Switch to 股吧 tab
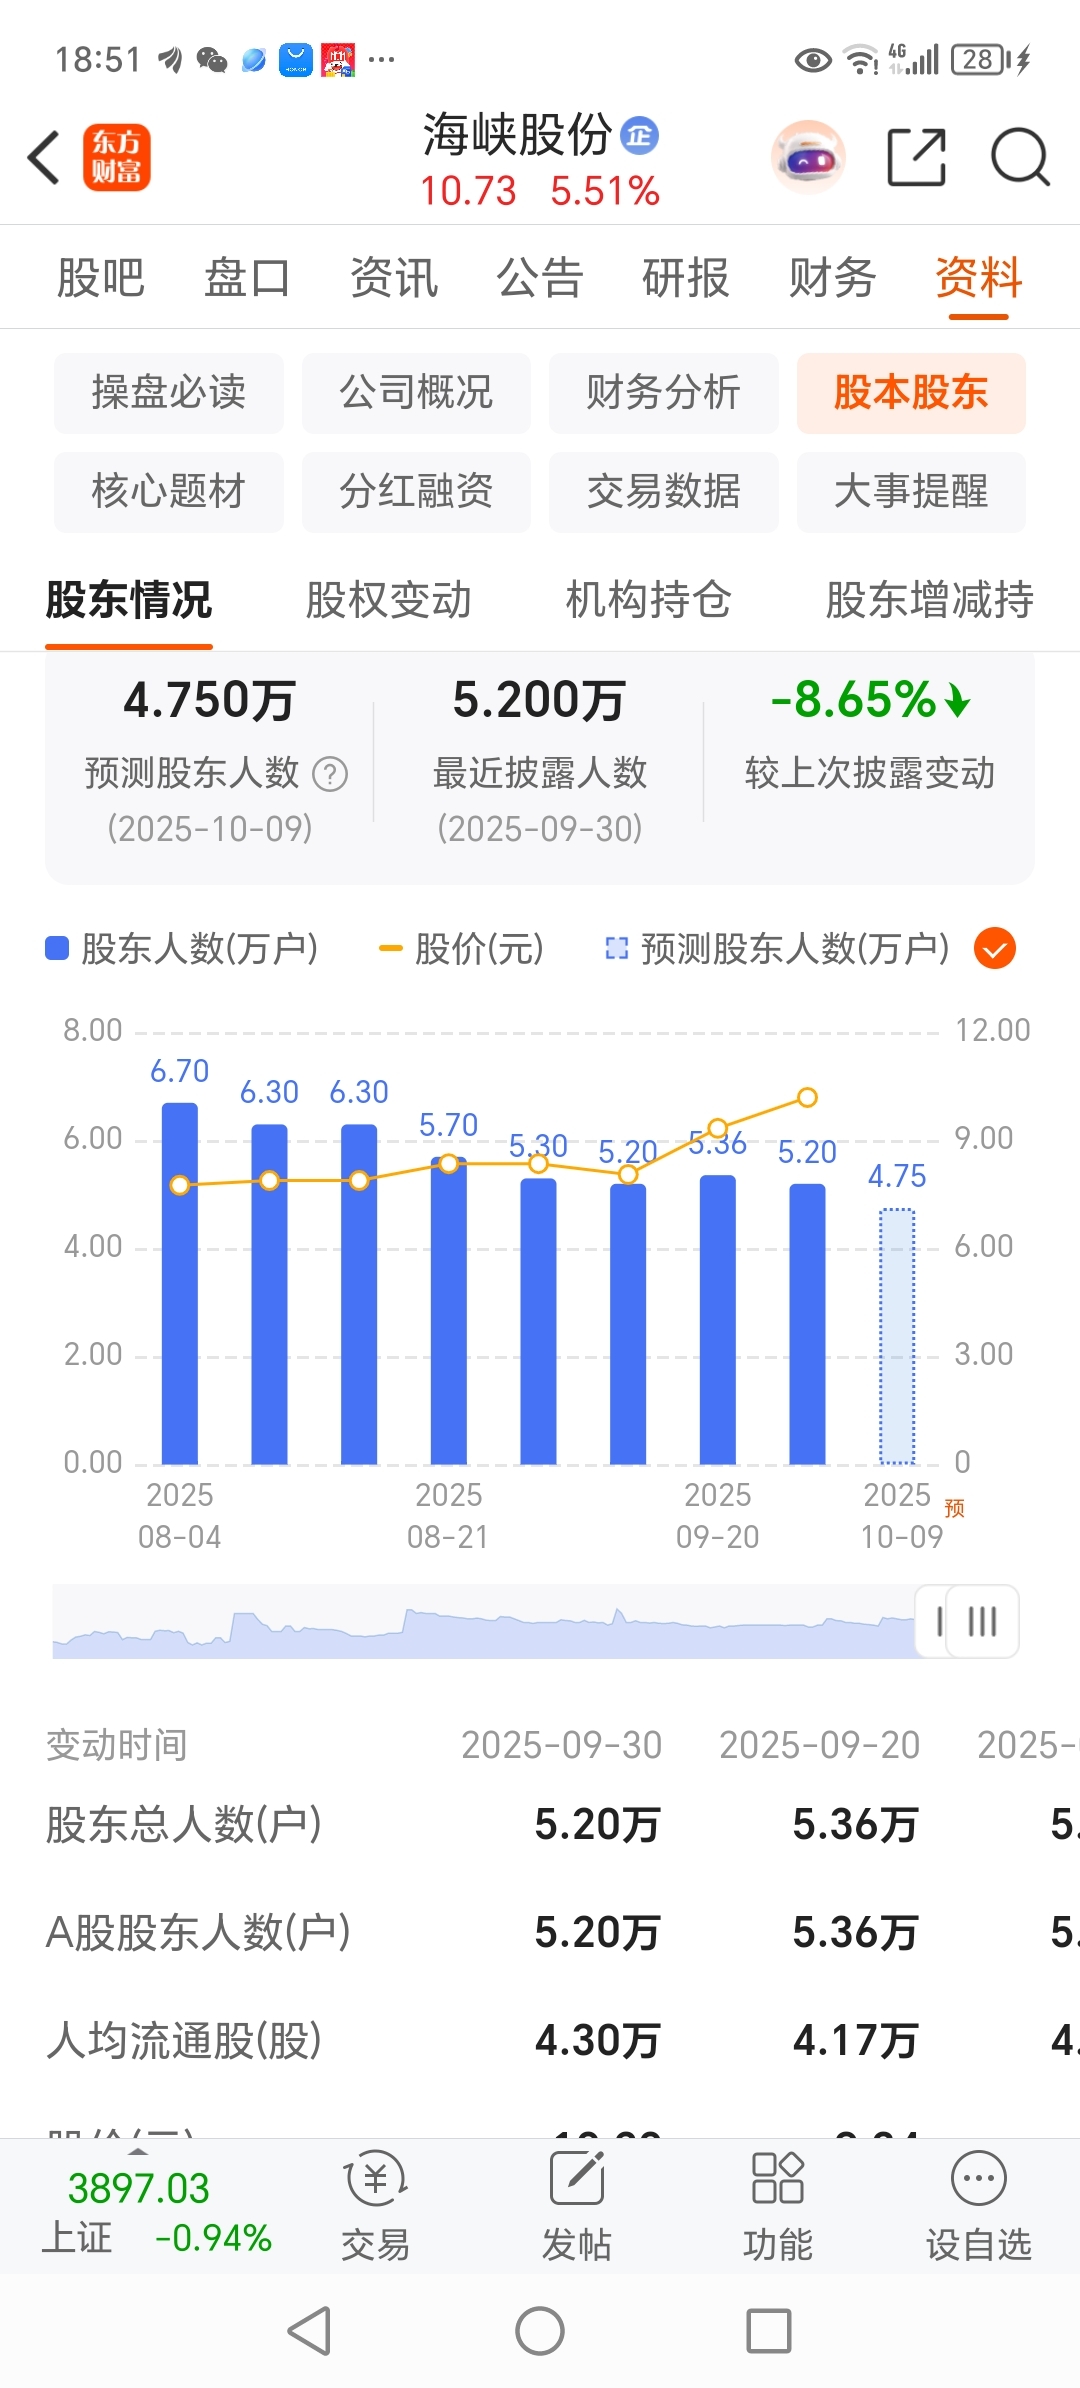 click(101, 277)
